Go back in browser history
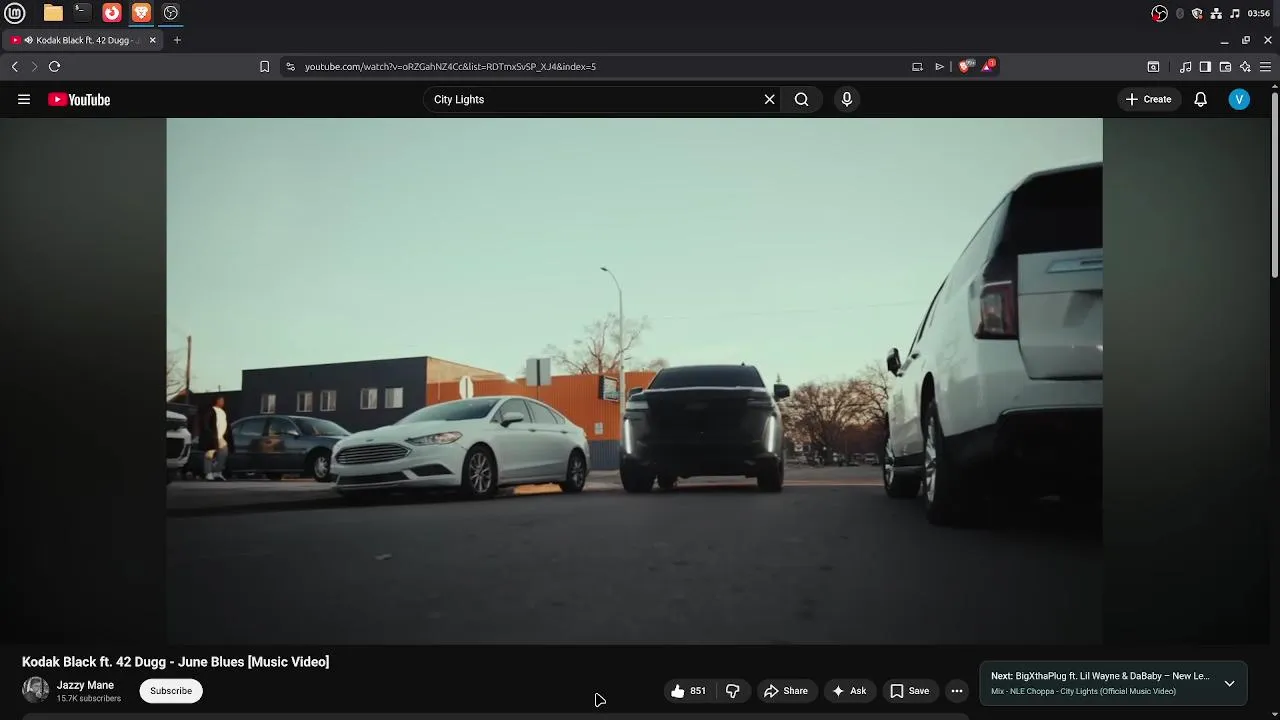Image resolution: width=1280 pixels, height=720 pixels. [x=14, y=67]
